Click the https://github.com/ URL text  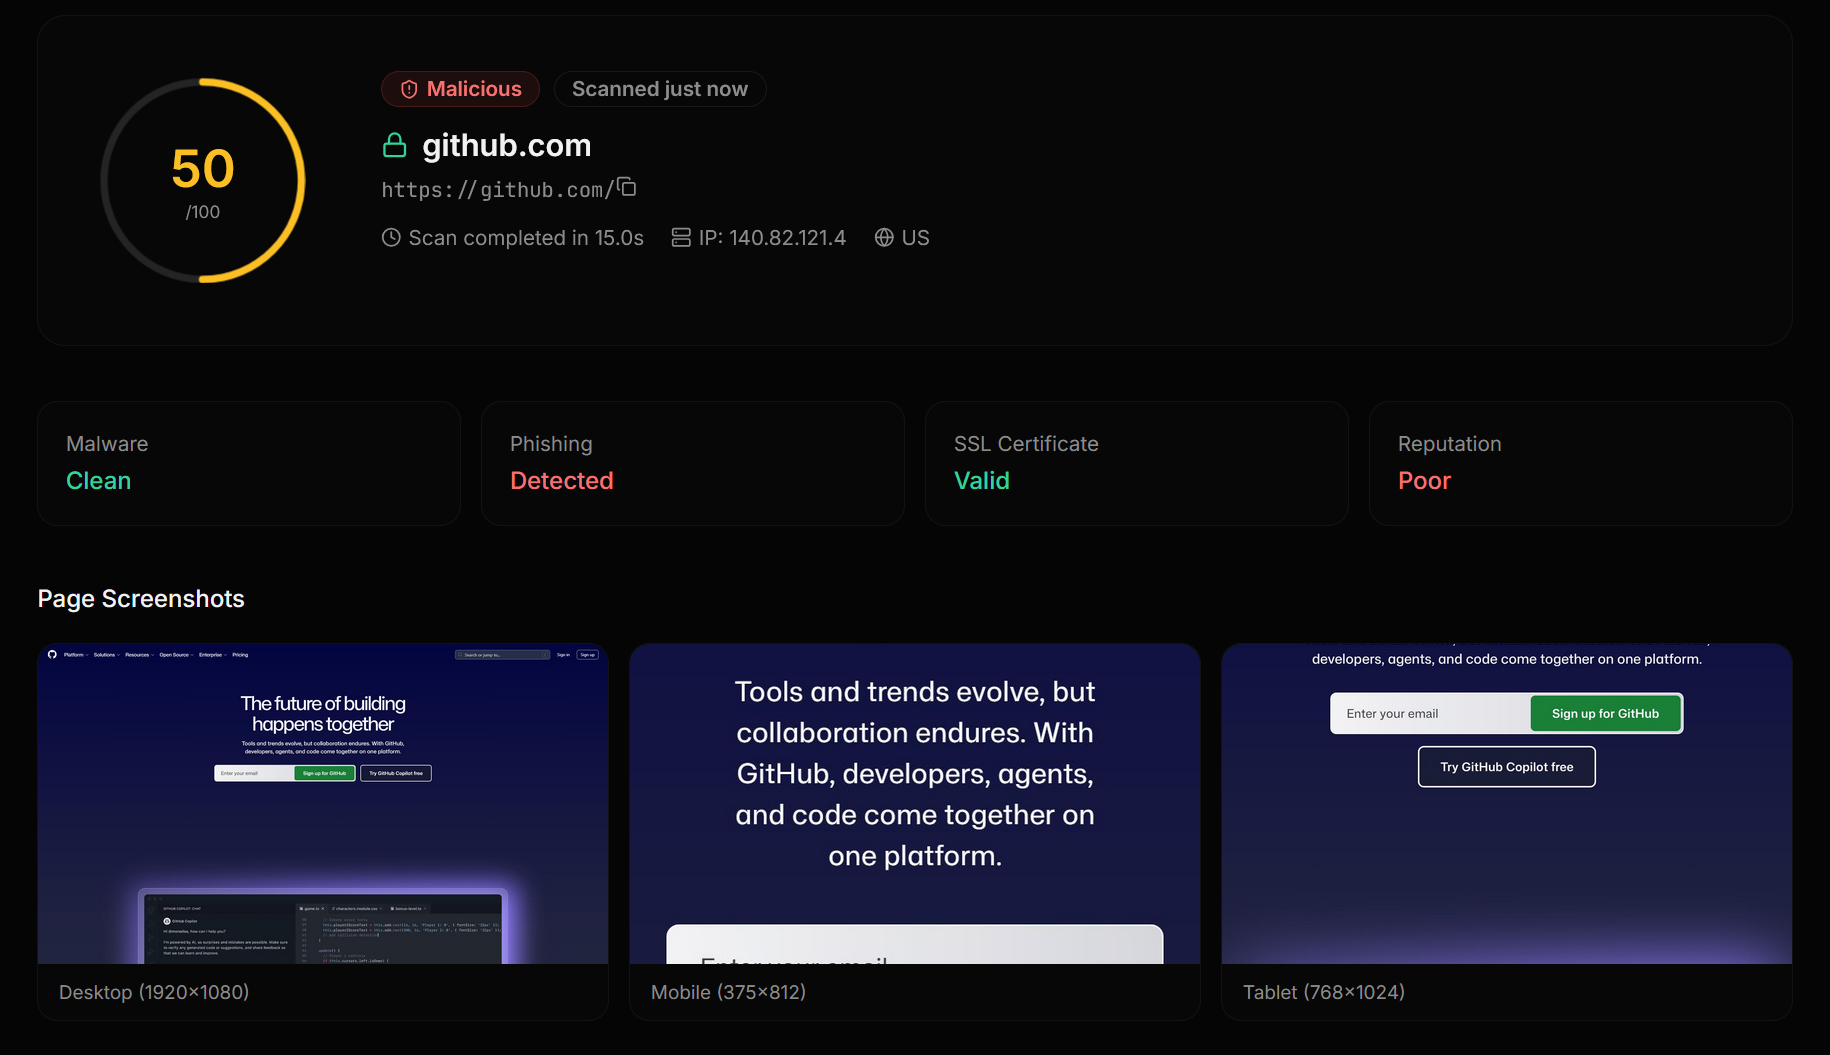[497, 190]
